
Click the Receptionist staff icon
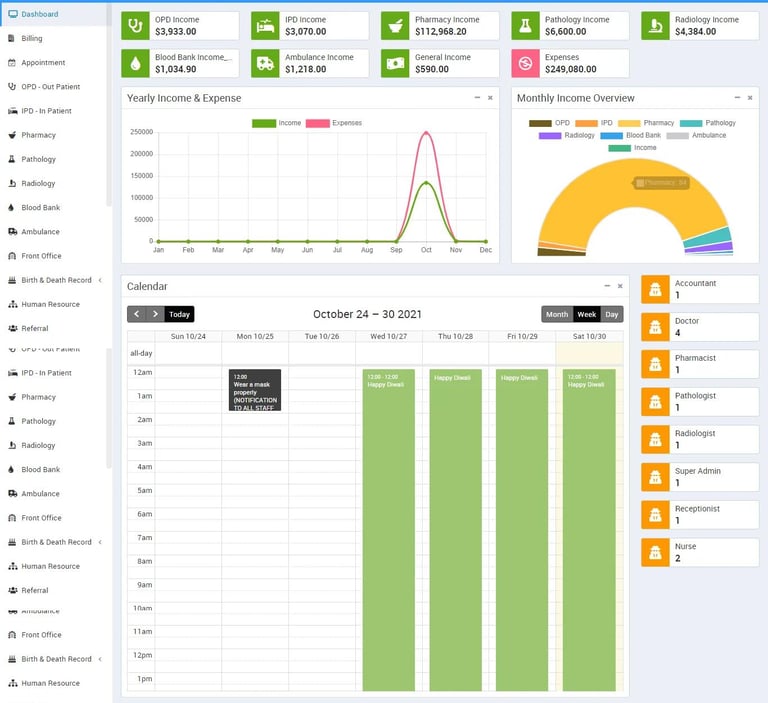[655, 515]
